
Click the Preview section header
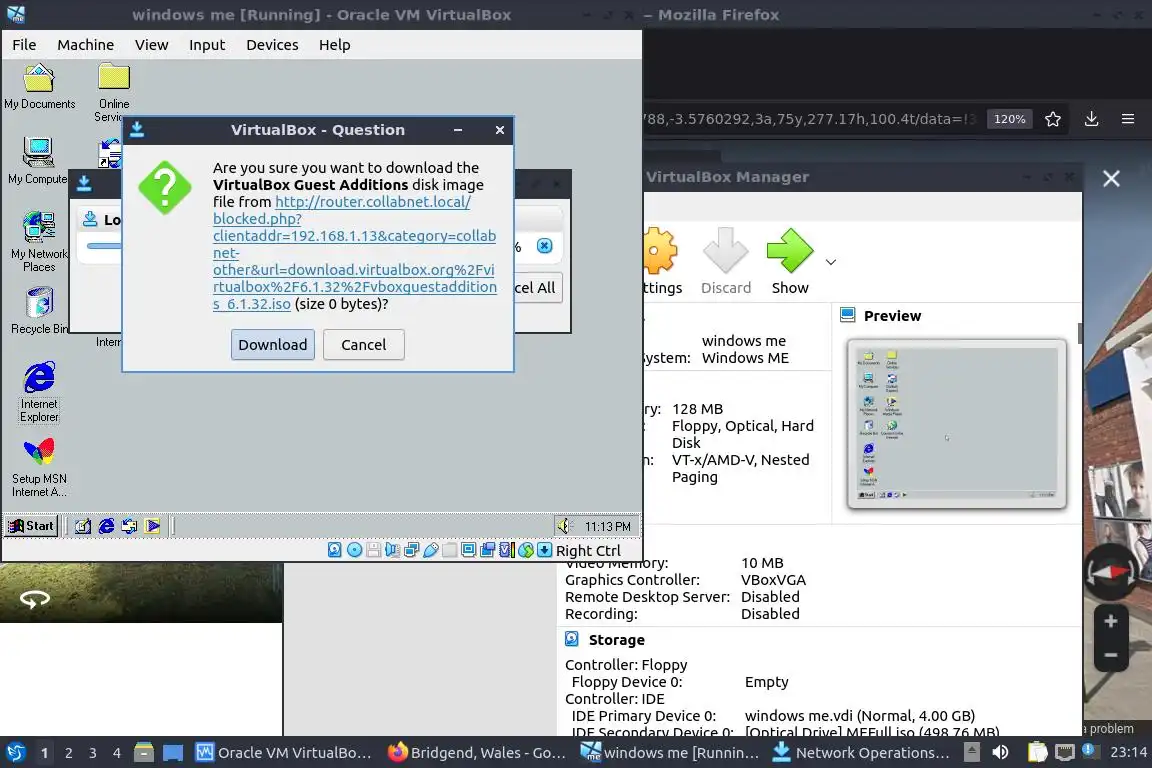(x=892, y=316)
